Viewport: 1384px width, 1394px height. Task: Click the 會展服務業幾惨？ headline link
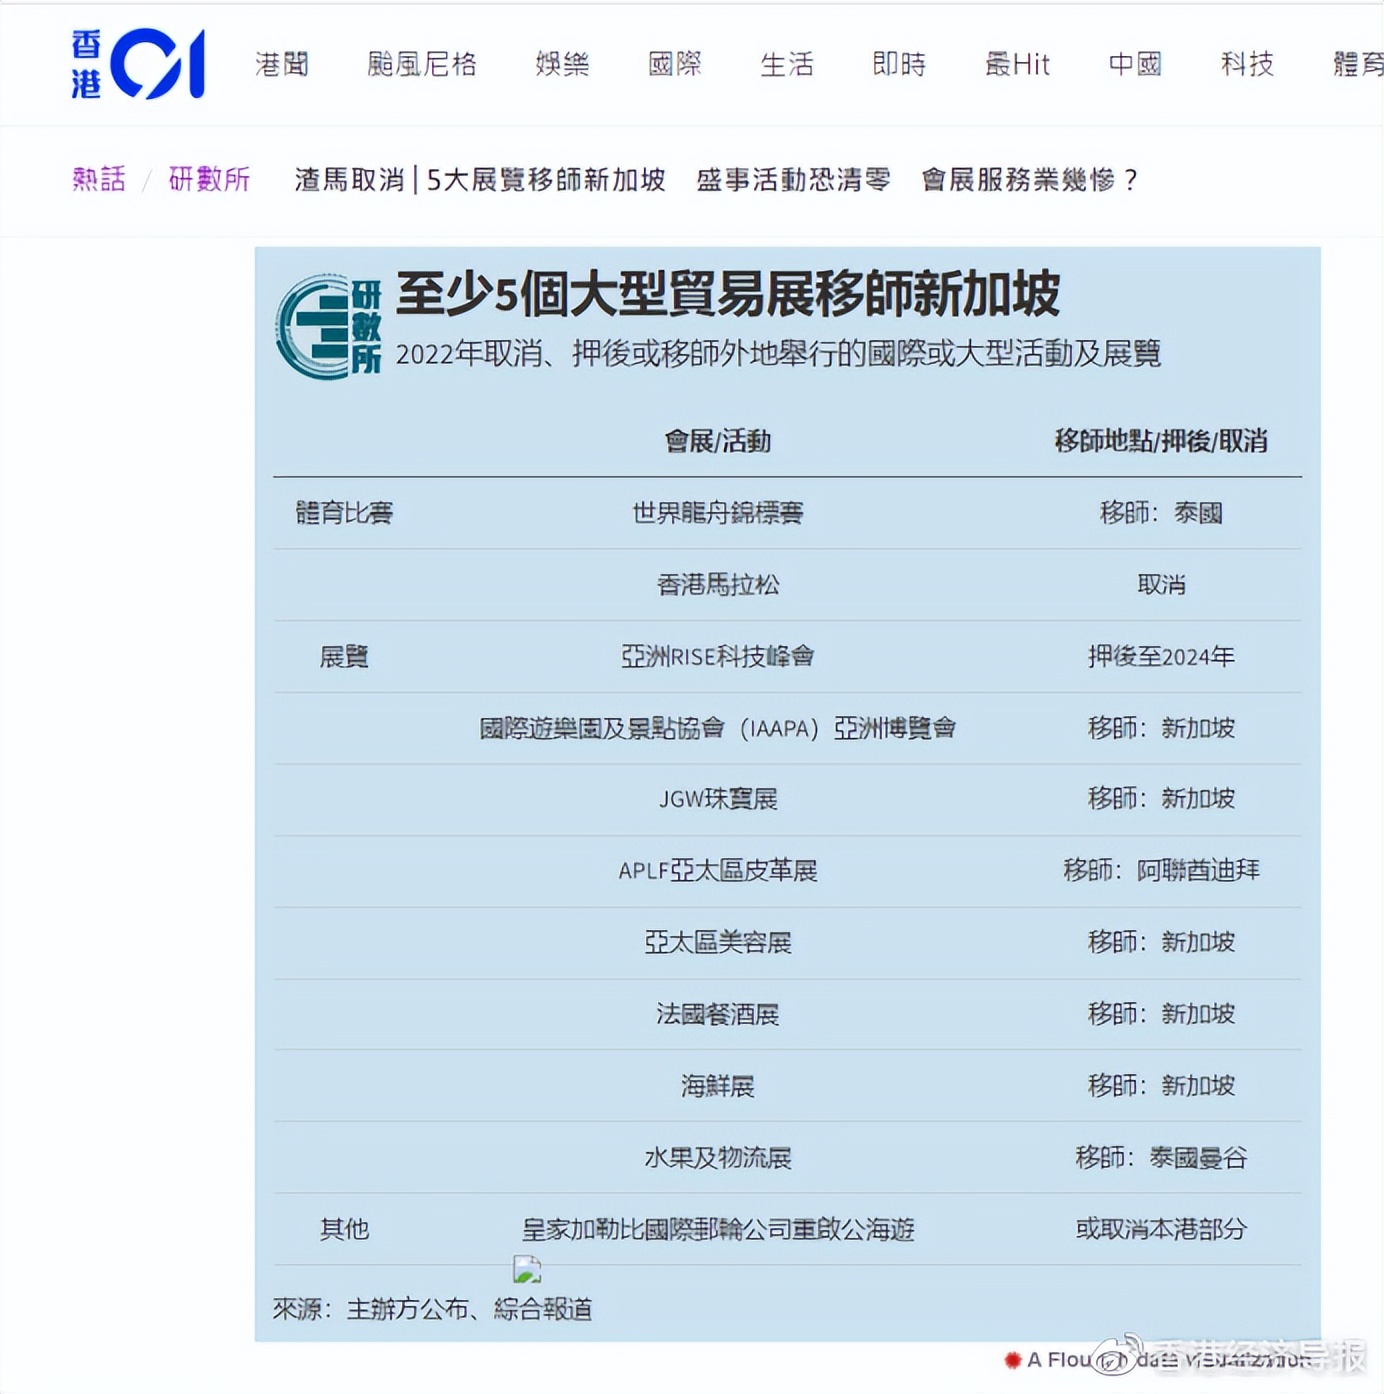pos(1030,180)
